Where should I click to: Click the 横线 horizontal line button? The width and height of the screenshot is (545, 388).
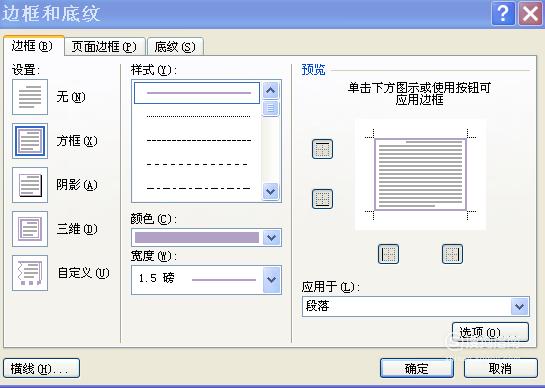pyautogui.click(x=41, y=369)
